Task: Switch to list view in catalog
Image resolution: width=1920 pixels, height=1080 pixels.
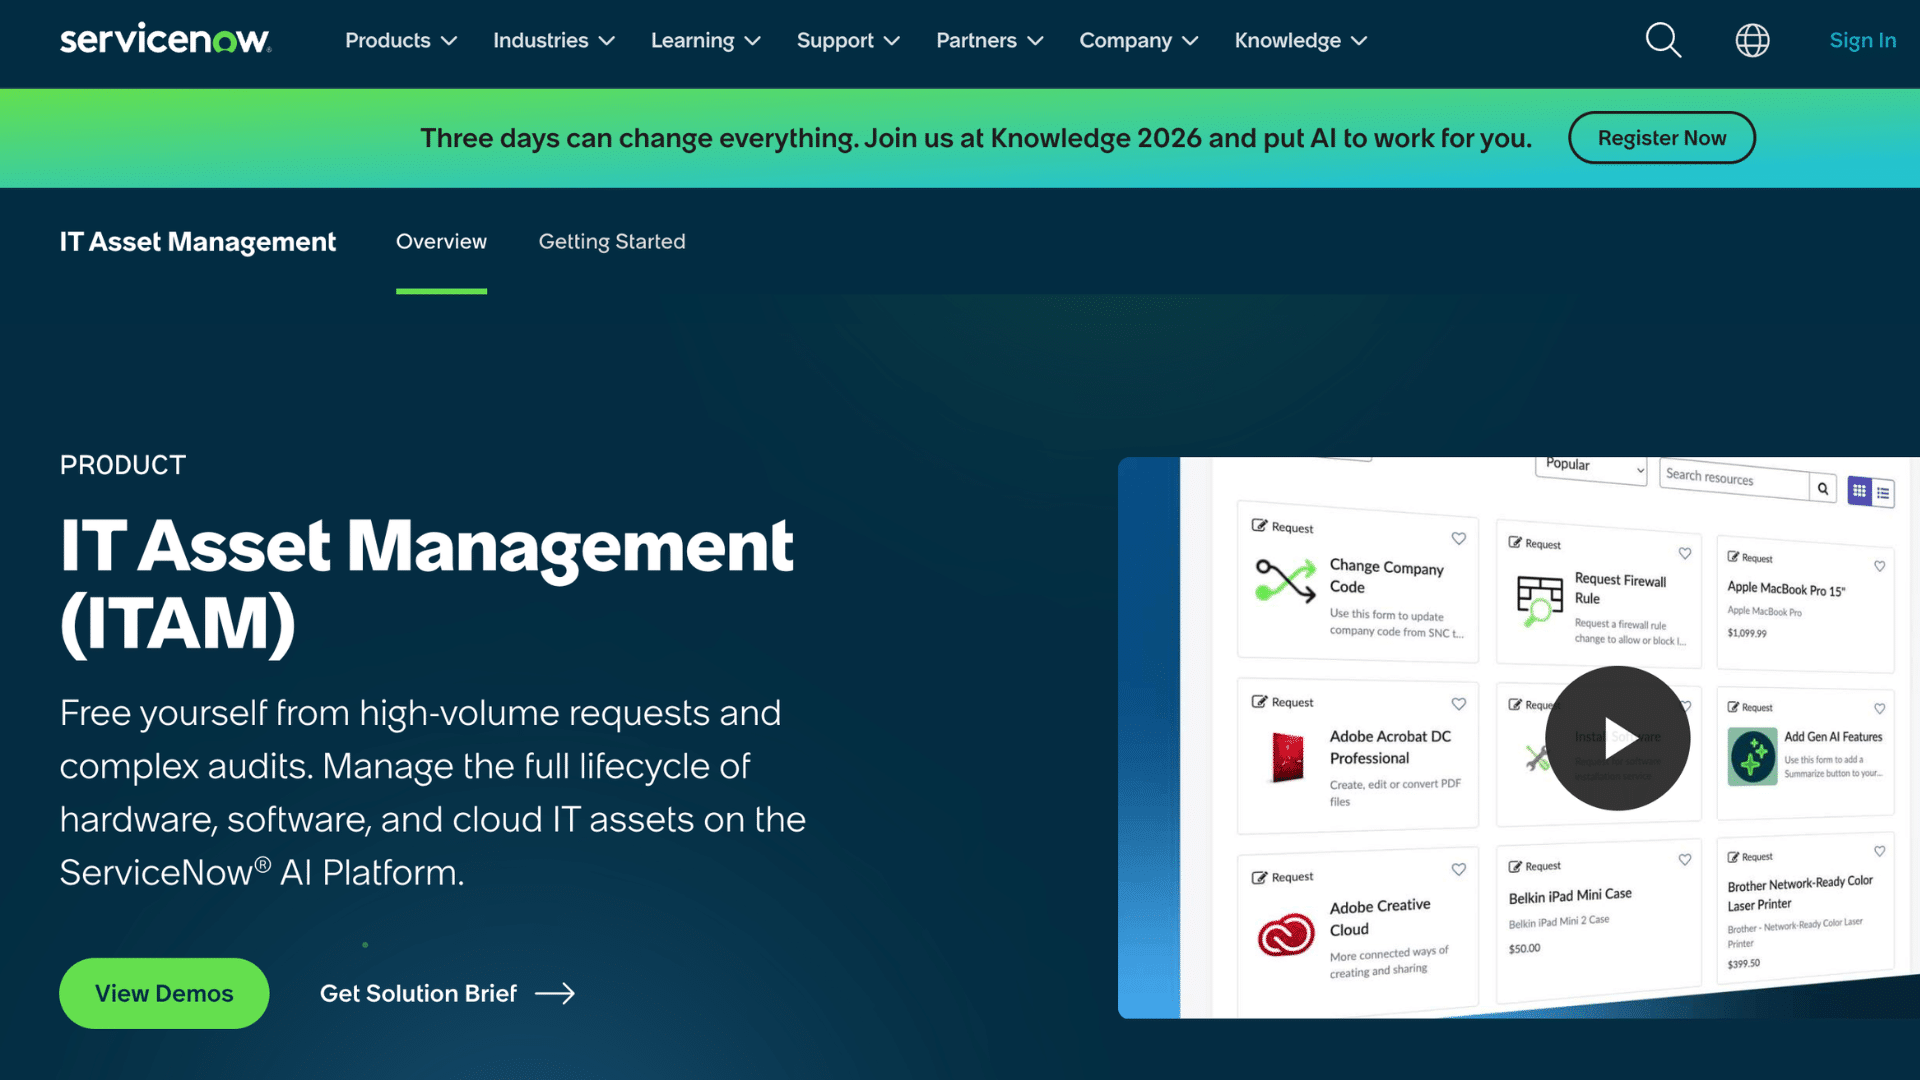Action: 1883,493
